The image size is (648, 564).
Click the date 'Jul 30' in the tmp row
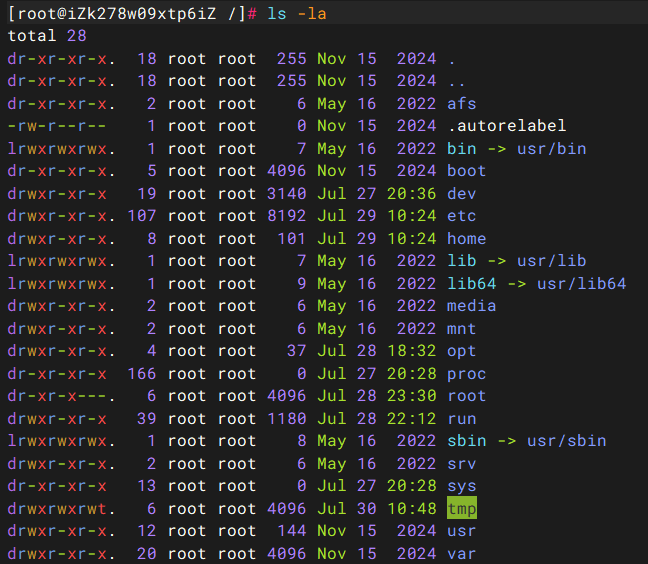[x=346, y=508]
